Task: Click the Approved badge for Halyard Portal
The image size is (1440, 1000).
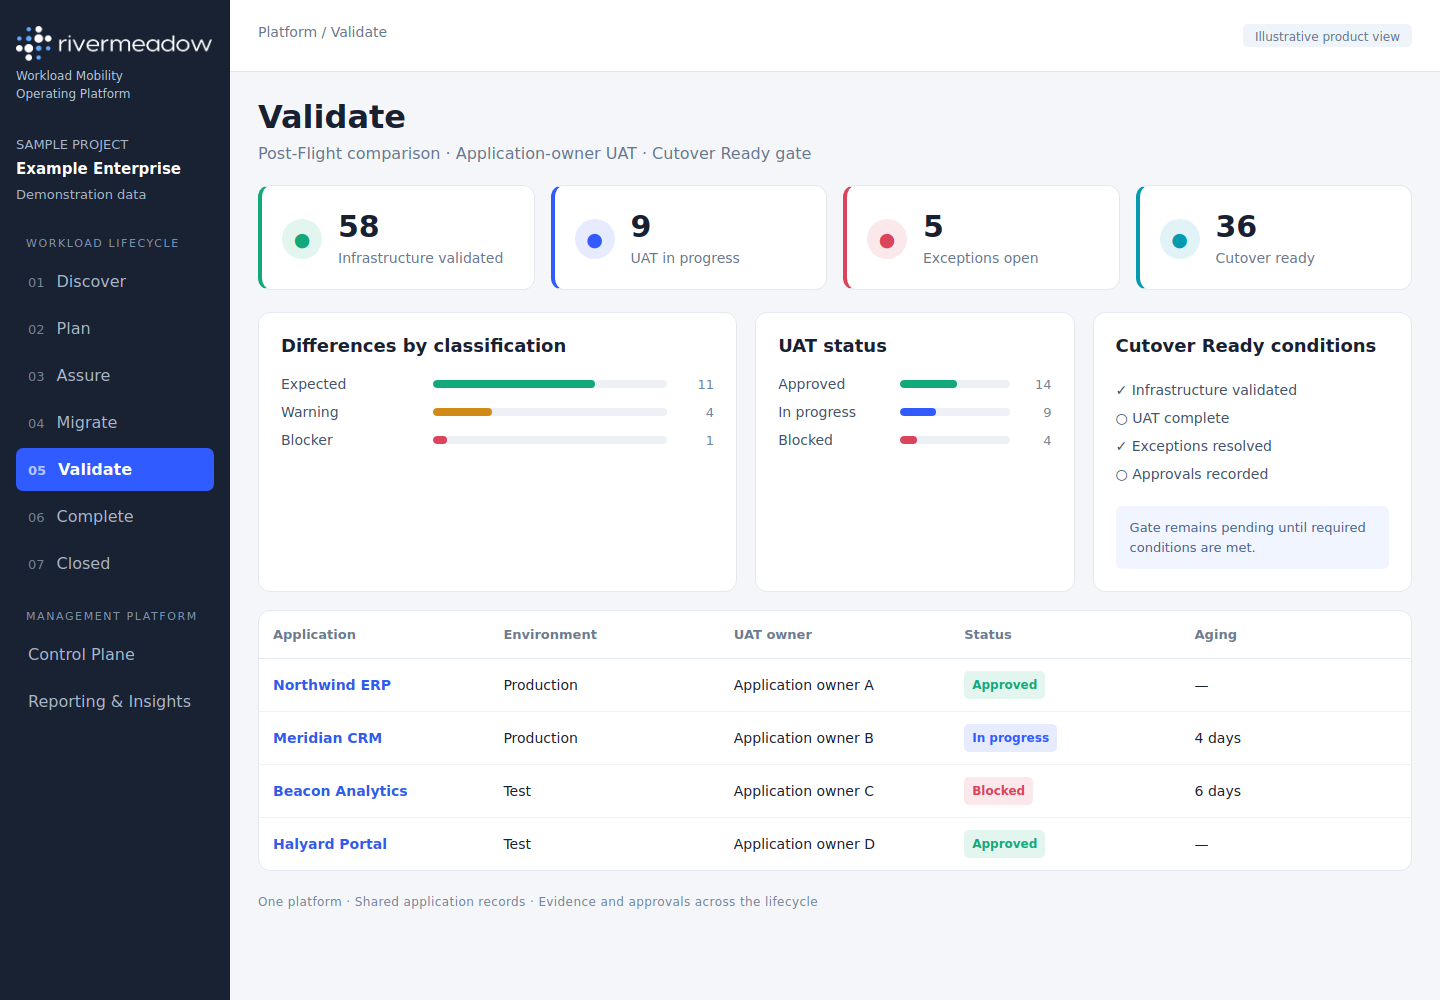Action: point(1005,844)
